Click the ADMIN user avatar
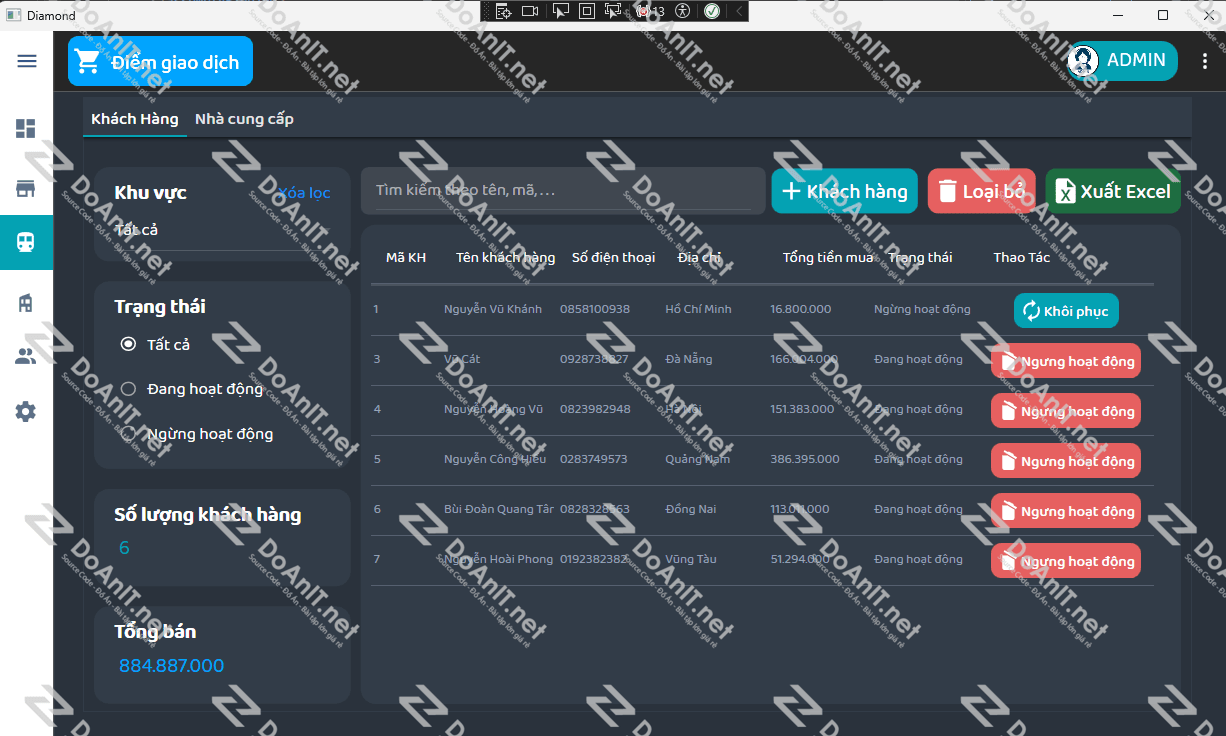Screen dimensions: 1226x736 [x=1083, y=61]
